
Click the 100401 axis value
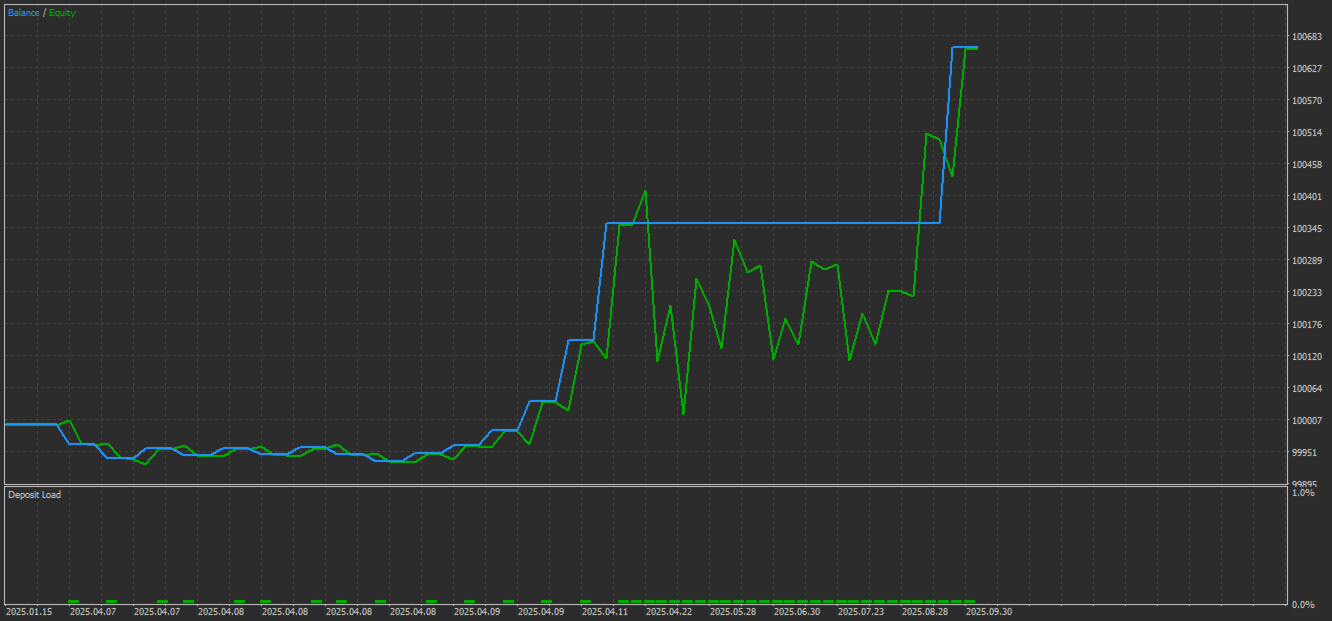pyautogui.click(x=1306, y=197)
